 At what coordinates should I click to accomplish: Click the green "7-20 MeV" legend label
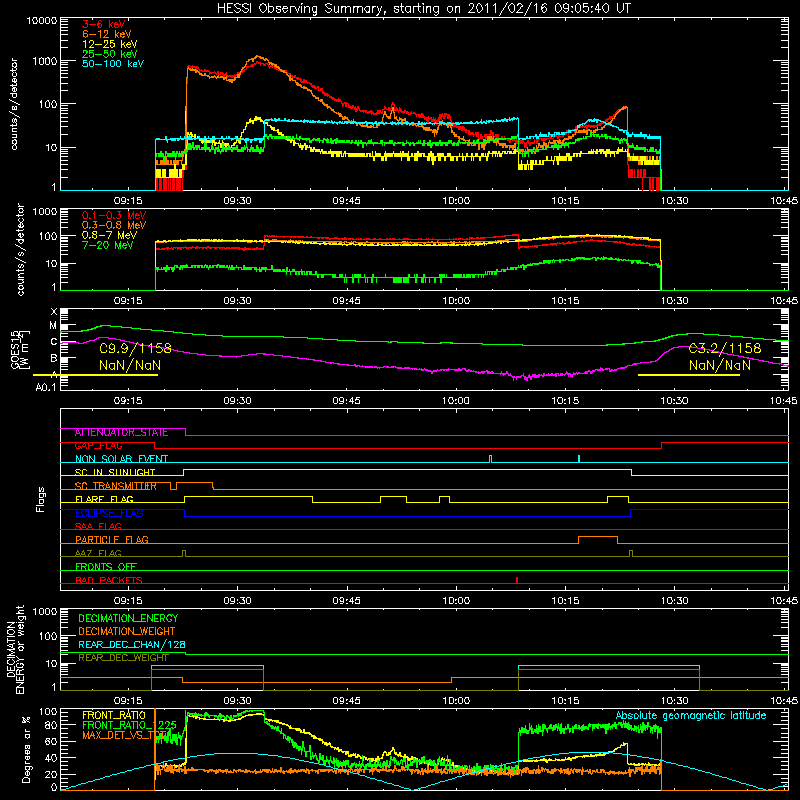click(107, 245)
